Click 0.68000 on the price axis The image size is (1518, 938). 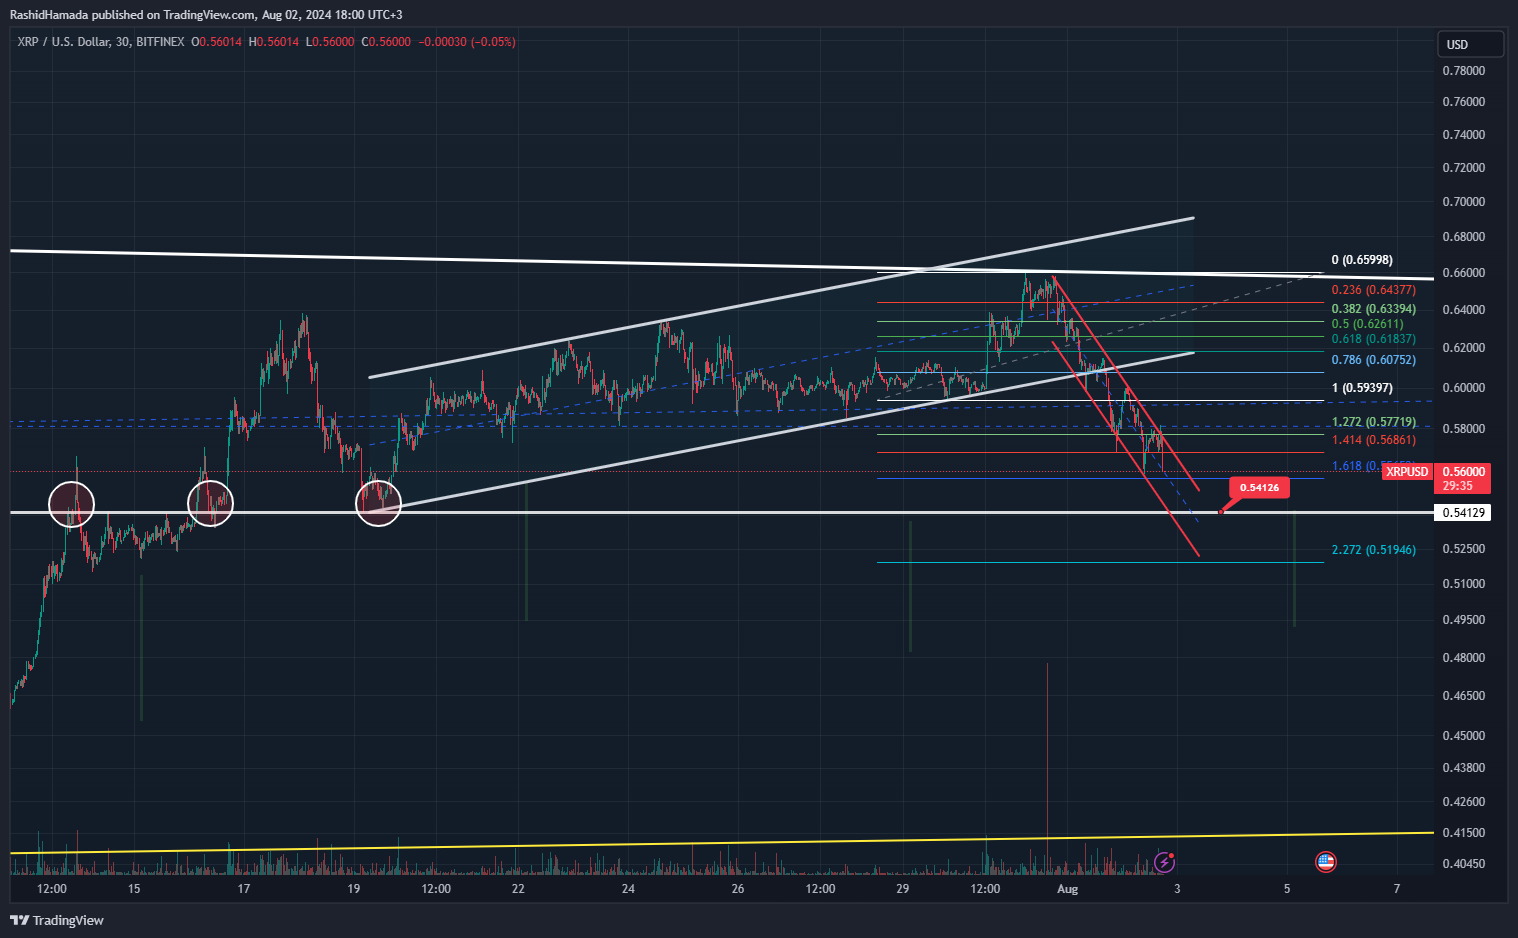[x=1463, y=237]
